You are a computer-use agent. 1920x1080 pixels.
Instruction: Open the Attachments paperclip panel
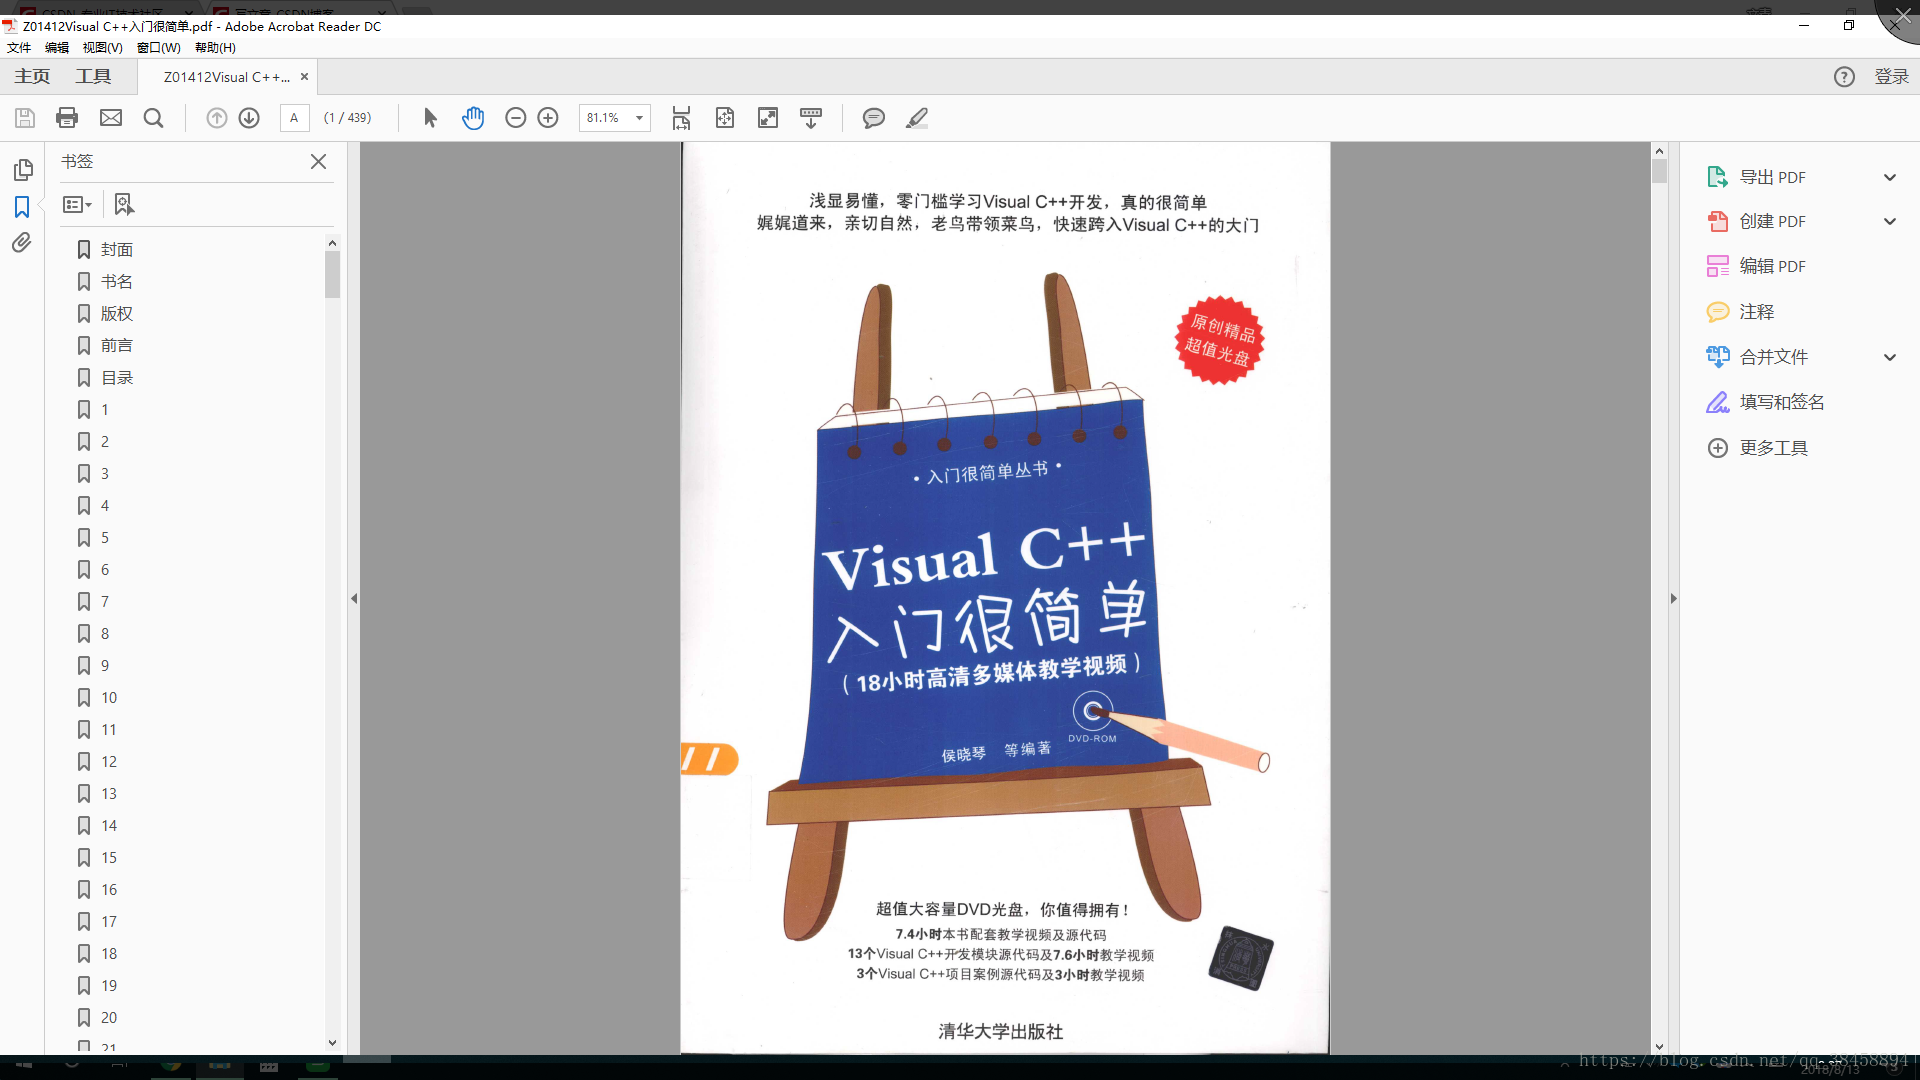[x=22, y=243]
